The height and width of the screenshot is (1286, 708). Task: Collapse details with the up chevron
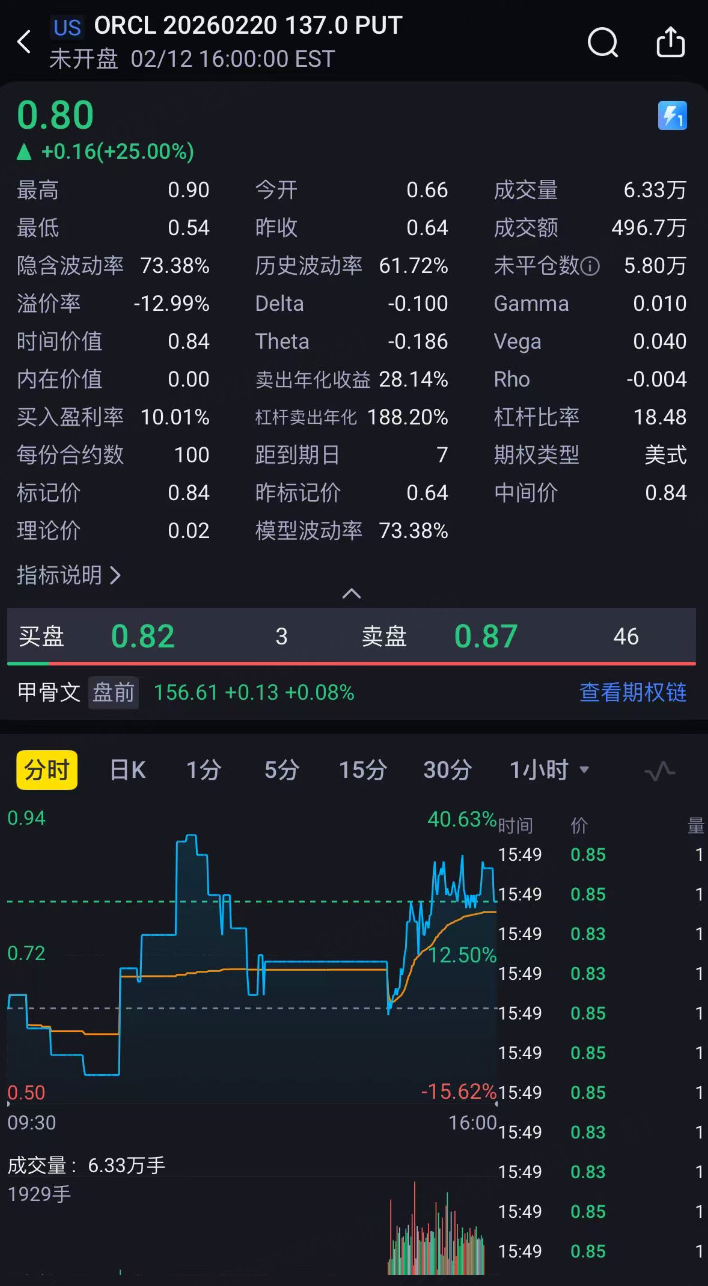click(x=351, y=594)
